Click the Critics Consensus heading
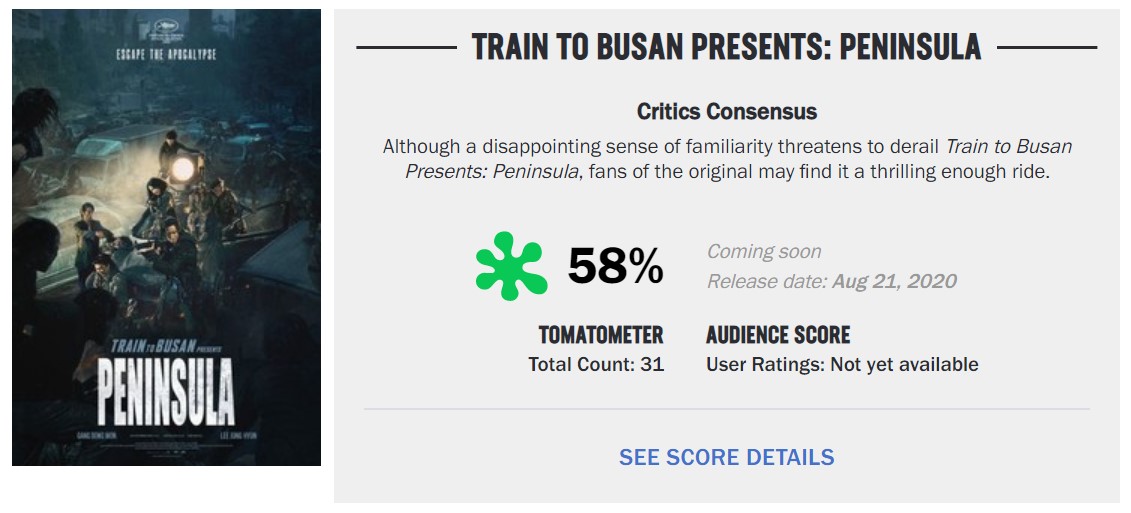1131x513 pixels. [x=726, y=112]
